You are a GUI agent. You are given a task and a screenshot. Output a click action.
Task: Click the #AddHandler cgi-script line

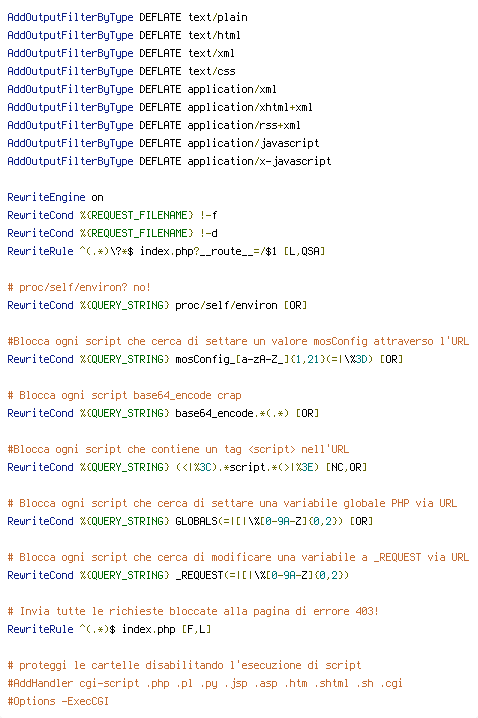[205, 684]
